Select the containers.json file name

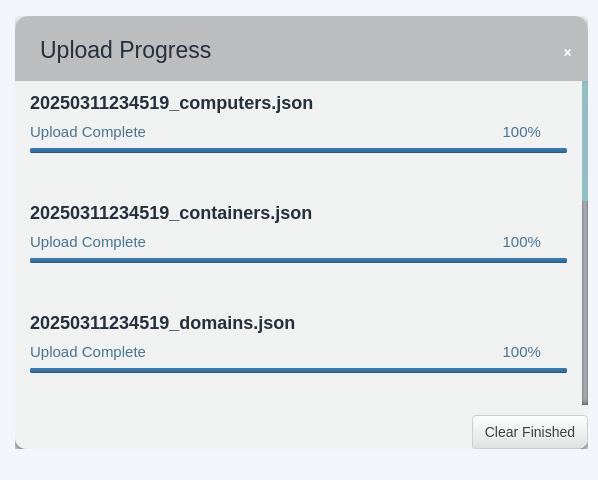point(171,213)
